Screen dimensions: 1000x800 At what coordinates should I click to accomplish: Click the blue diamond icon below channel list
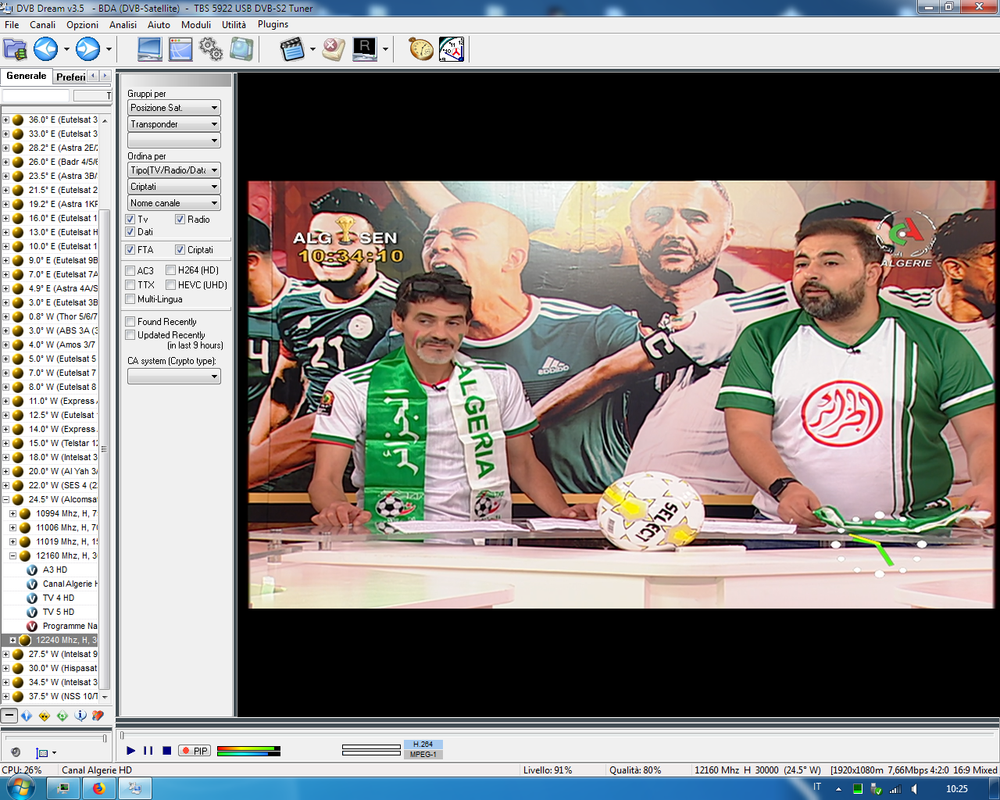tap(26, 716)
